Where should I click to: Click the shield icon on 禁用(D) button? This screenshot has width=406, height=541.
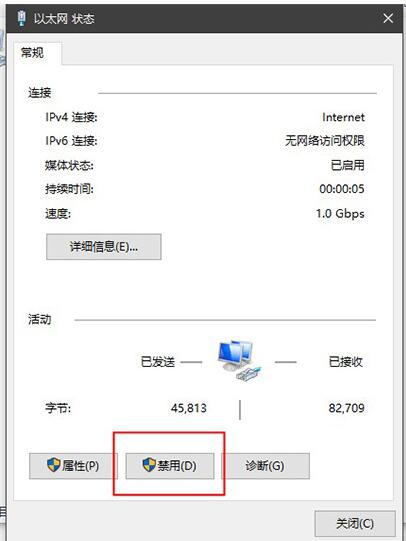[x=149, y=465]
